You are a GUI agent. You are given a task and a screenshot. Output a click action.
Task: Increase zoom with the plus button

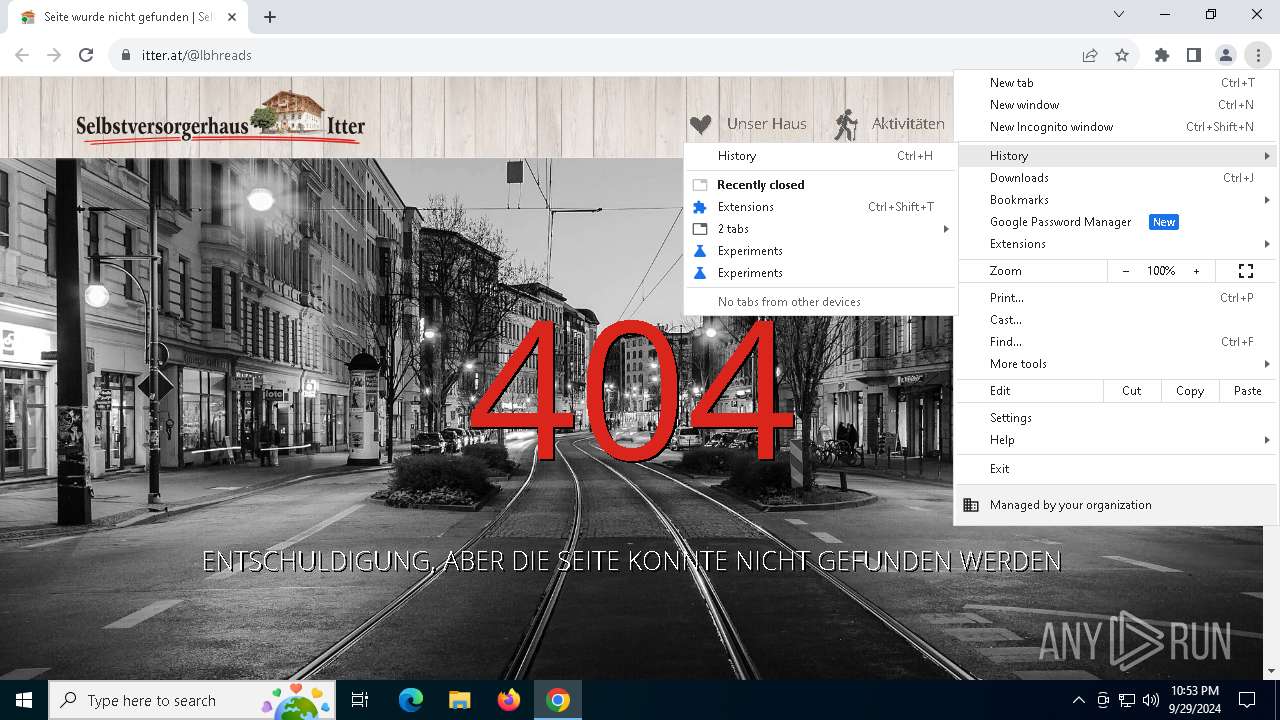[x=1196, y=271]
